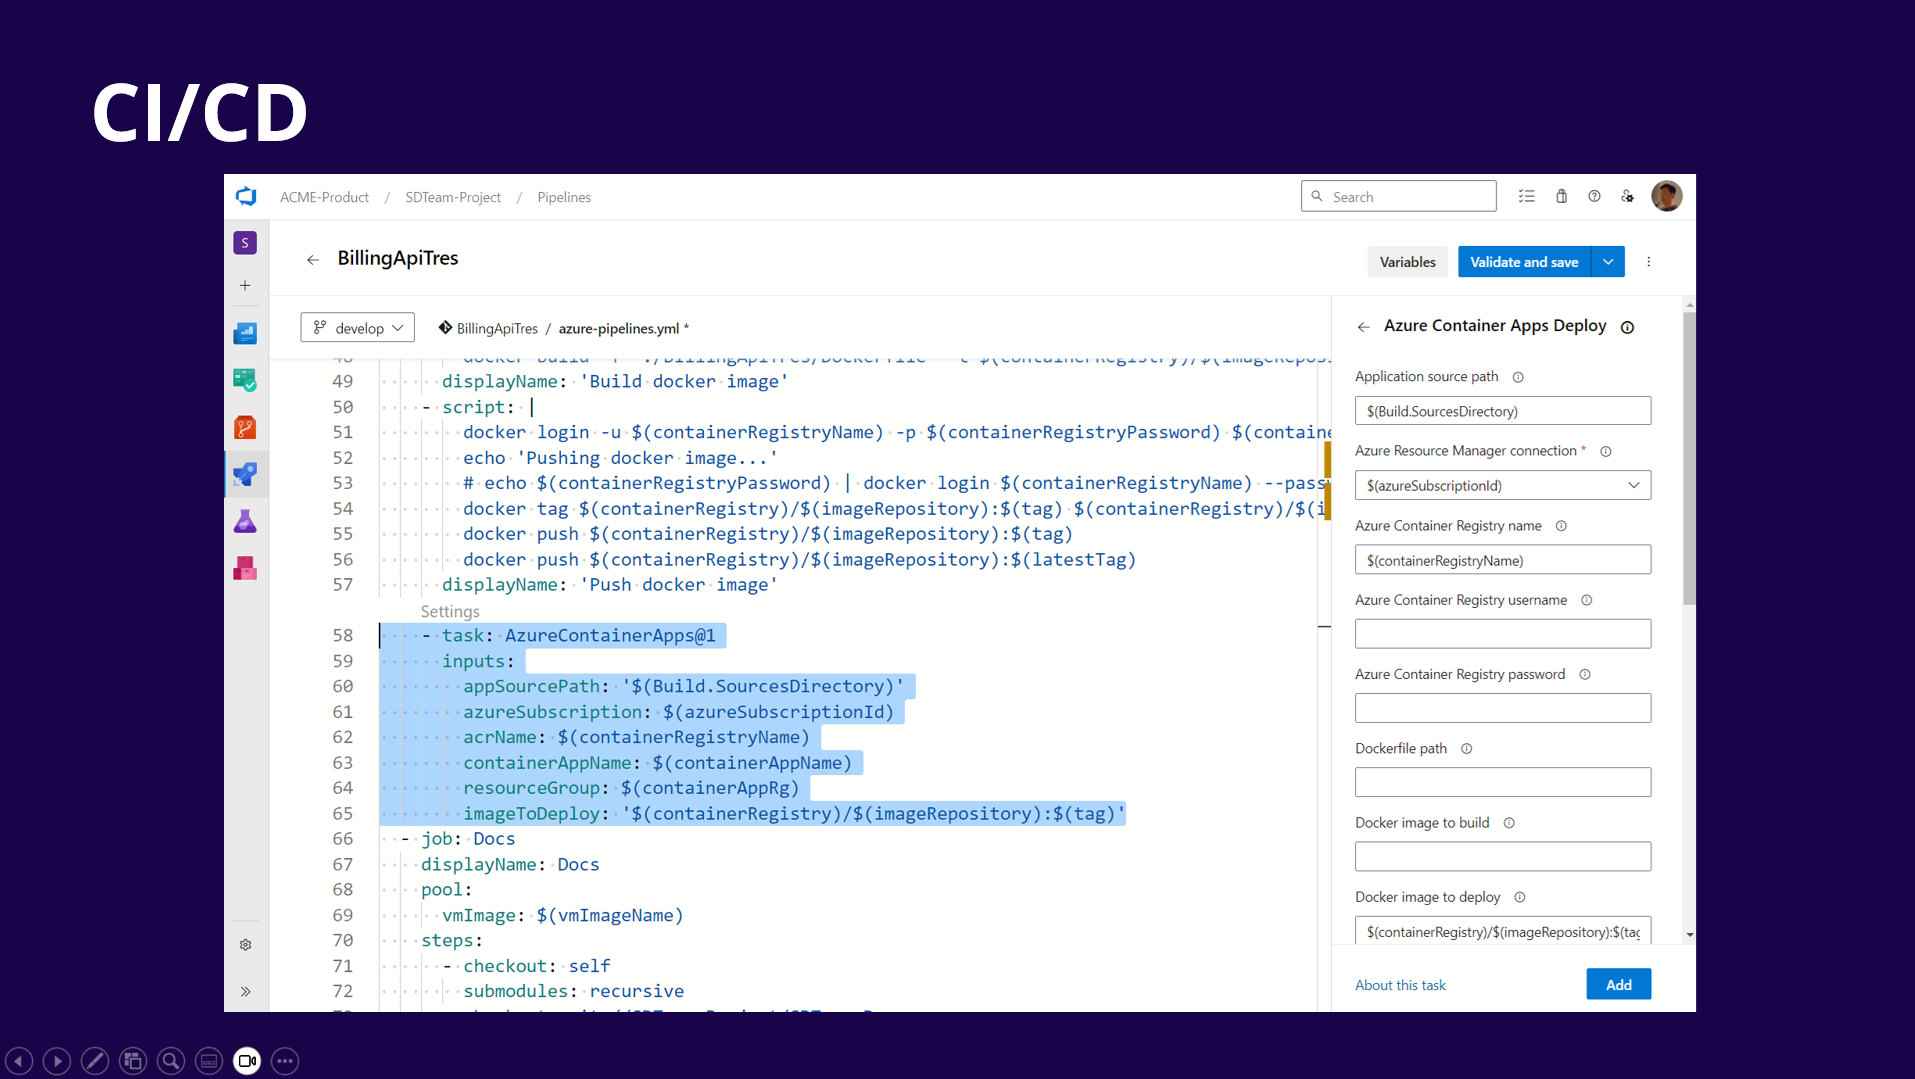
Task: Click the plus icon in left sidebar
Action: pyautogui.click(x=245, y=285)
